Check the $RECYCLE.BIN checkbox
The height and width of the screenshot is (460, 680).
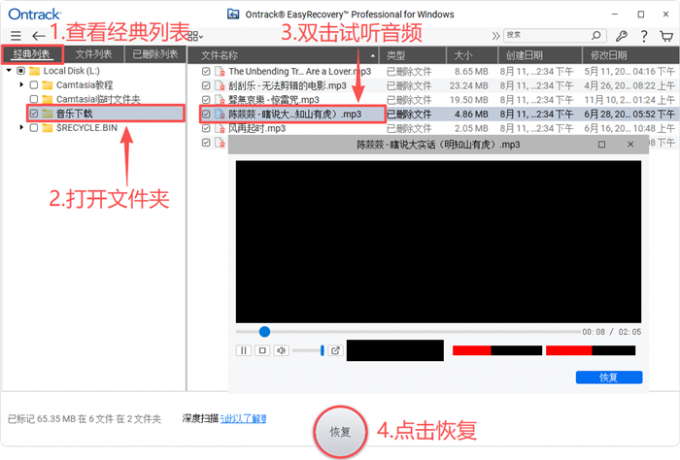pos(34,128)
